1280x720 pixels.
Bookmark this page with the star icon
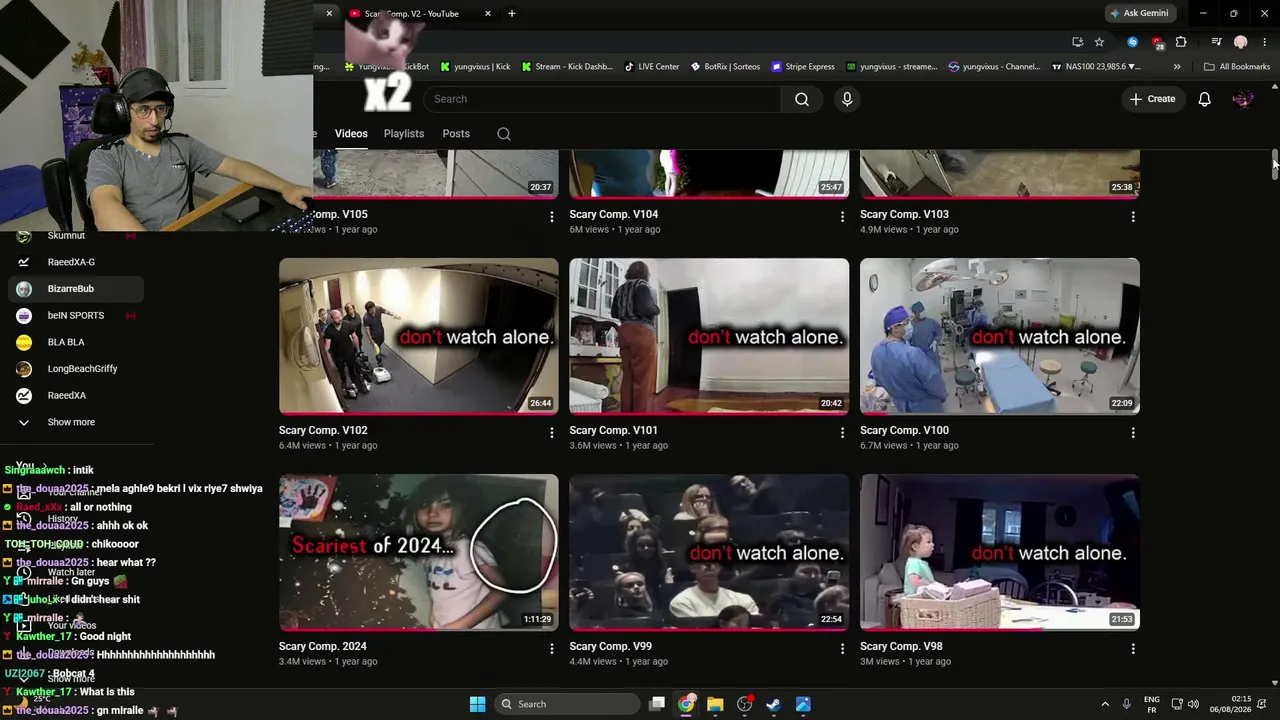[1099, 42]
